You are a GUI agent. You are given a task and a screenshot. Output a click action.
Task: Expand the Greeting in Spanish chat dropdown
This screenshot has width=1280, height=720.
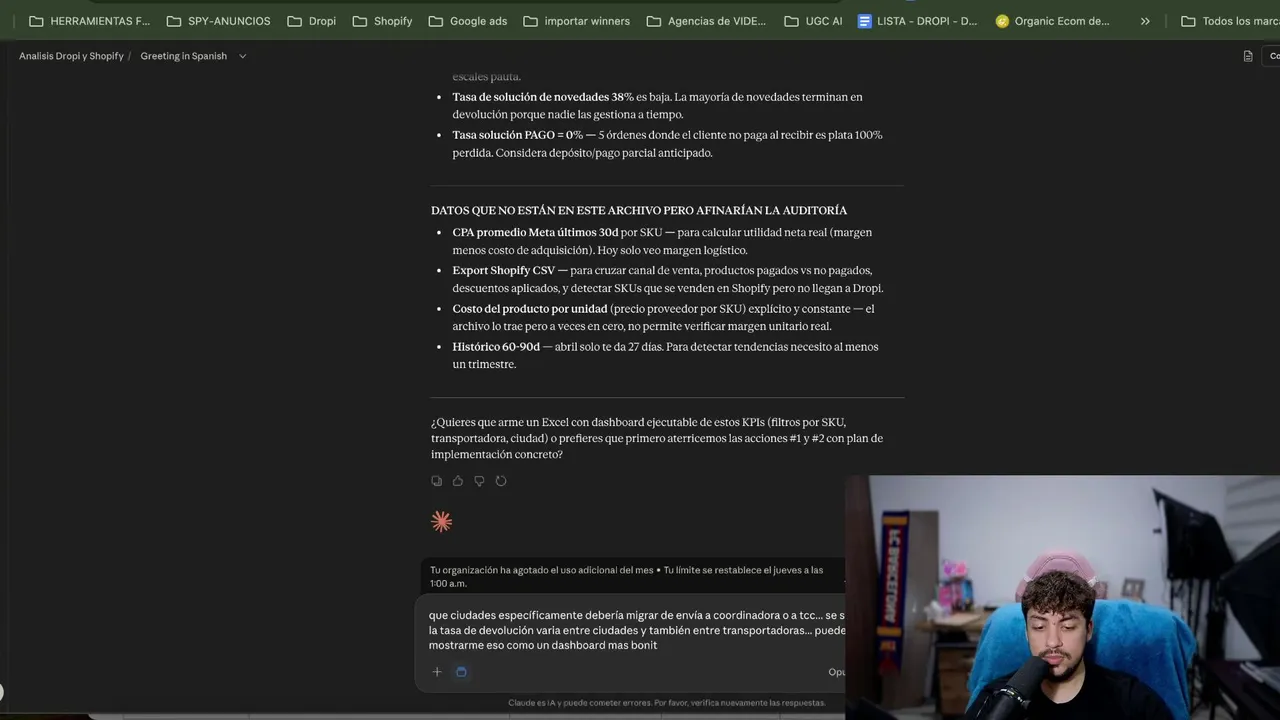pos(242,56)
